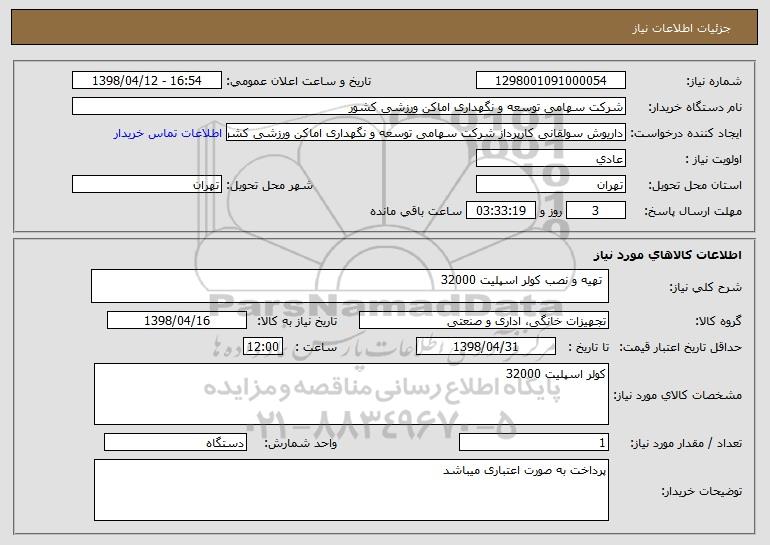770x545 pixels.
Task: Click the label اولویت نیاز
Action: (714, 160)
